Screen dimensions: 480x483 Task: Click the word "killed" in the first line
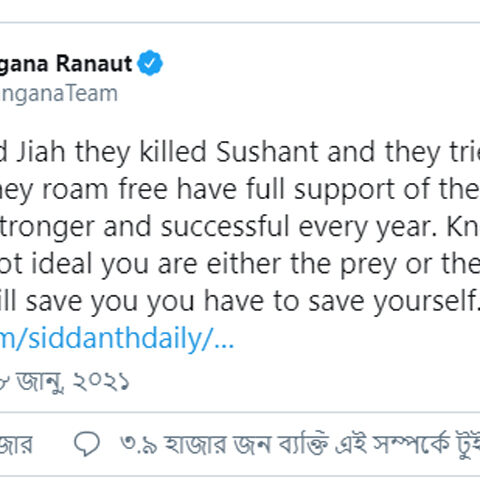click(173, 152)
